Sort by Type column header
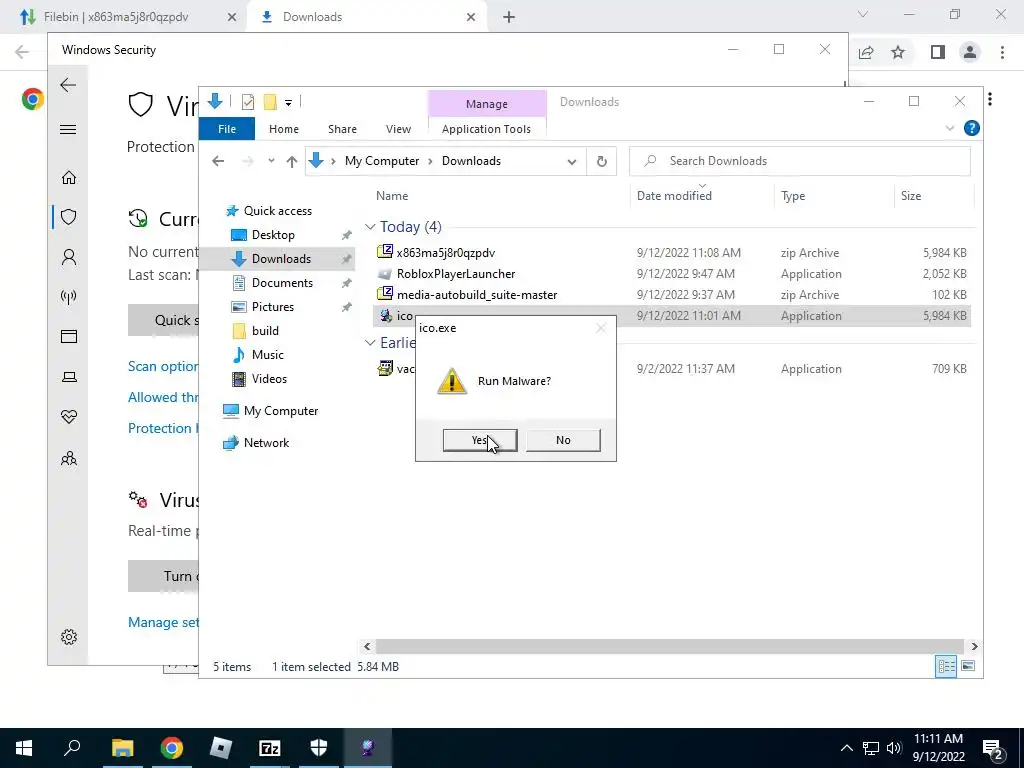The image size is (1024, 768). 793,196
